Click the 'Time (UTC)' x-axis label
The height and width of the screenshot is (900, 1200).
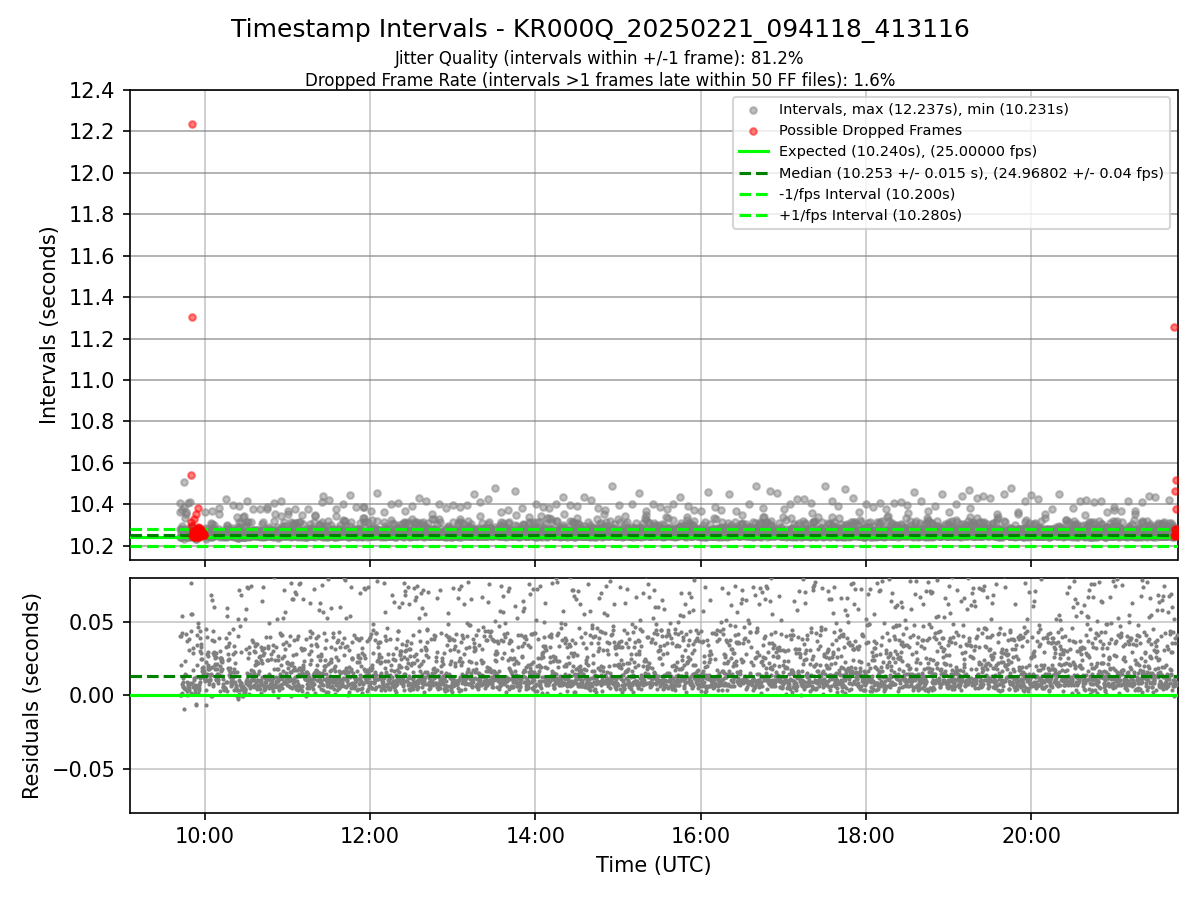pyautogui.click(x=654, y=865)
